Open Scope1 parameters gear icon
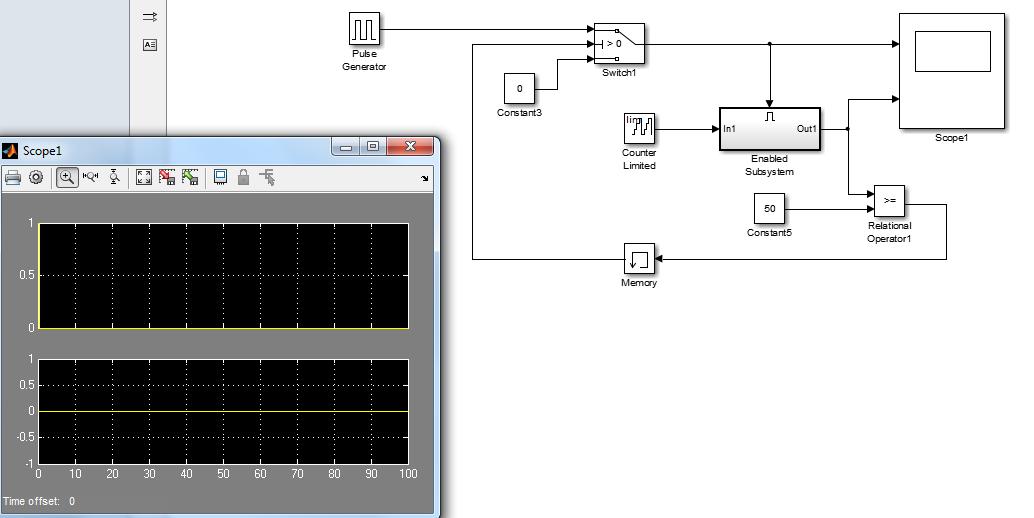The image size is (1034, 518). (36, 177)
